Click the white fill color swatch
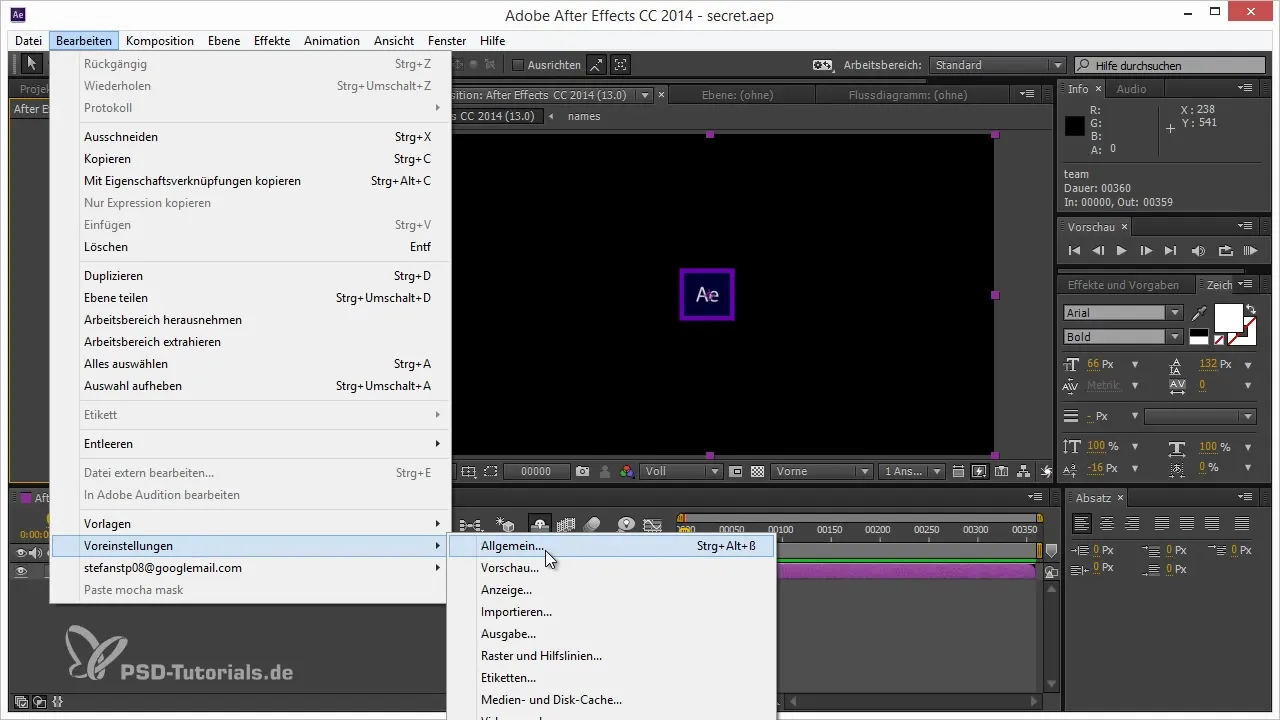Screen dimensions: 1280x720 coord(1227,318)
